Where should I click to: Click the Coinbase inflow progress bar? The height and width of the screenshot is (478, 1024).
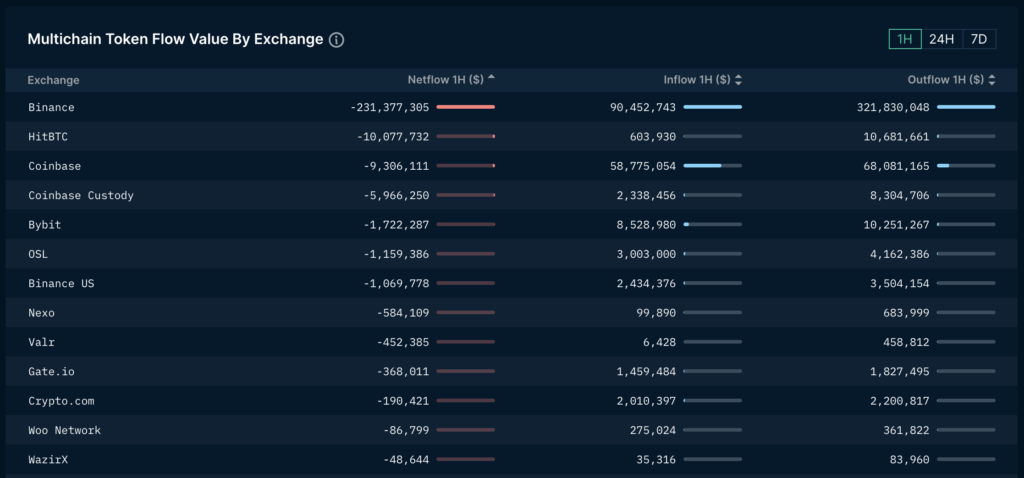coord(712,165)
